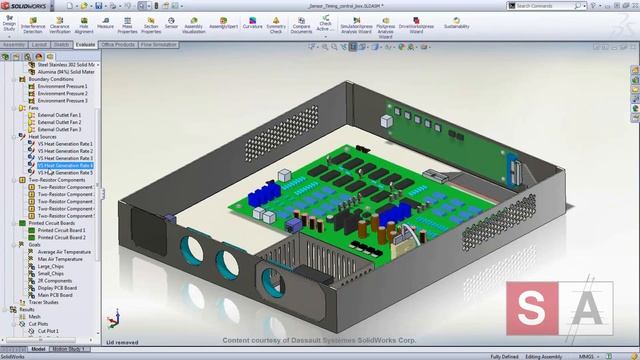Select Printed Circuit Board 2

click(62, 238)
